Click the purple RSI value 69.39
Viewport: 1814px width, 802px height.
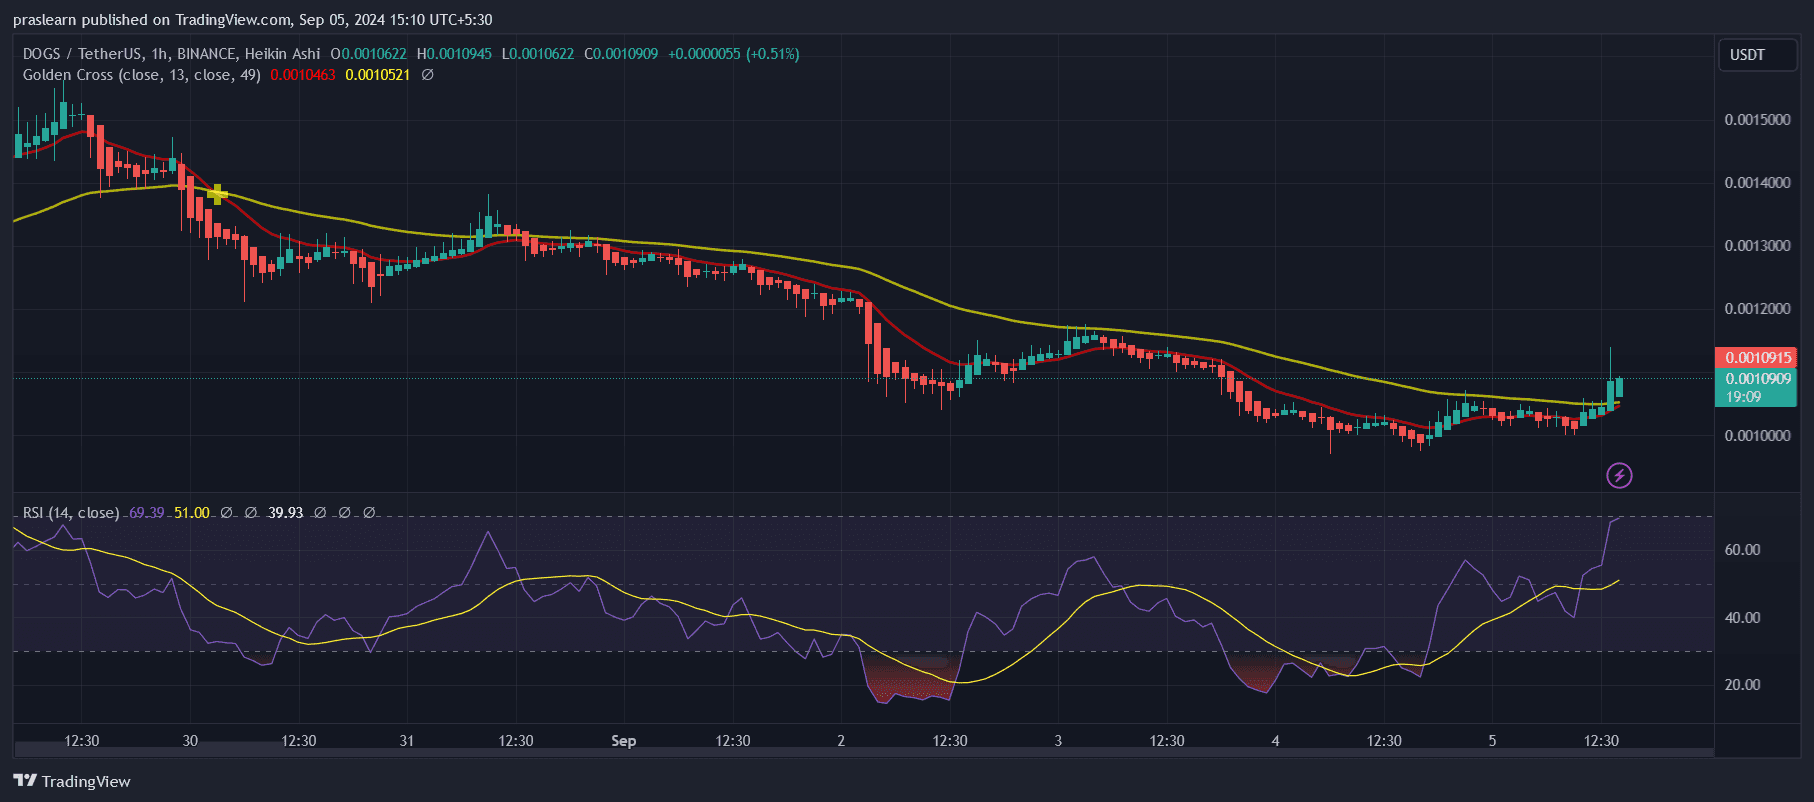147,513
